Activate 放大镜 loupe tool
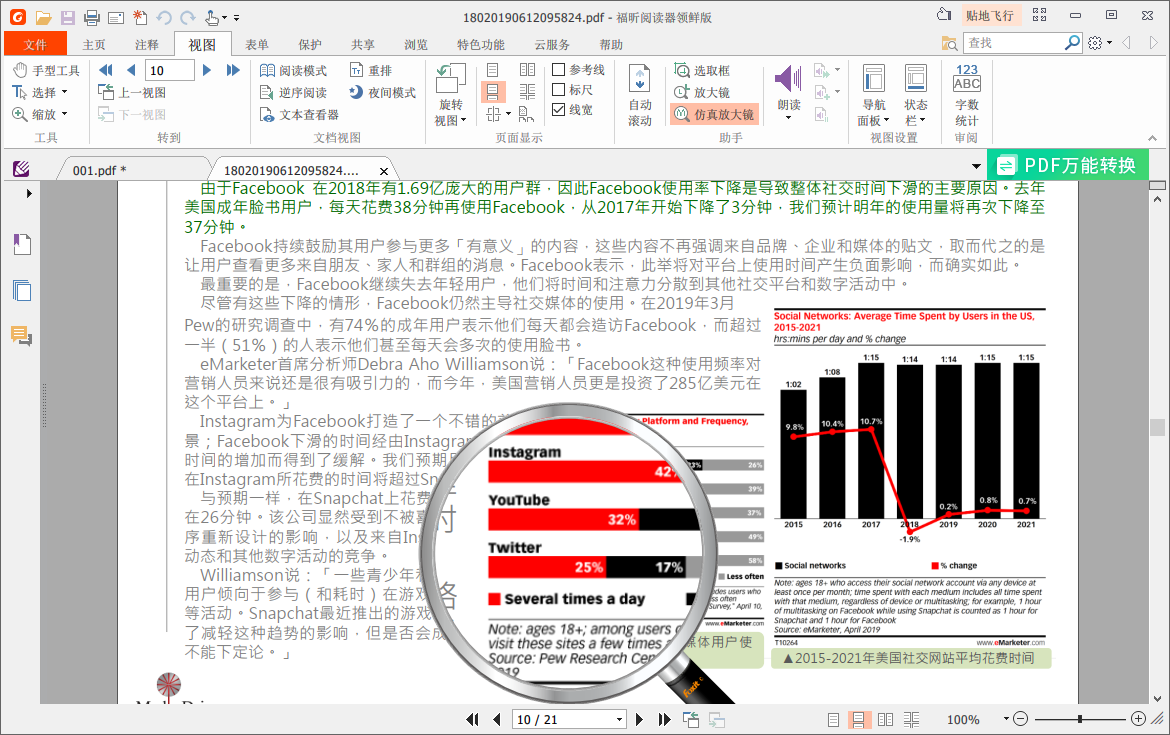Viewport: 1170px width, 735px height. [x=702, y=93]
